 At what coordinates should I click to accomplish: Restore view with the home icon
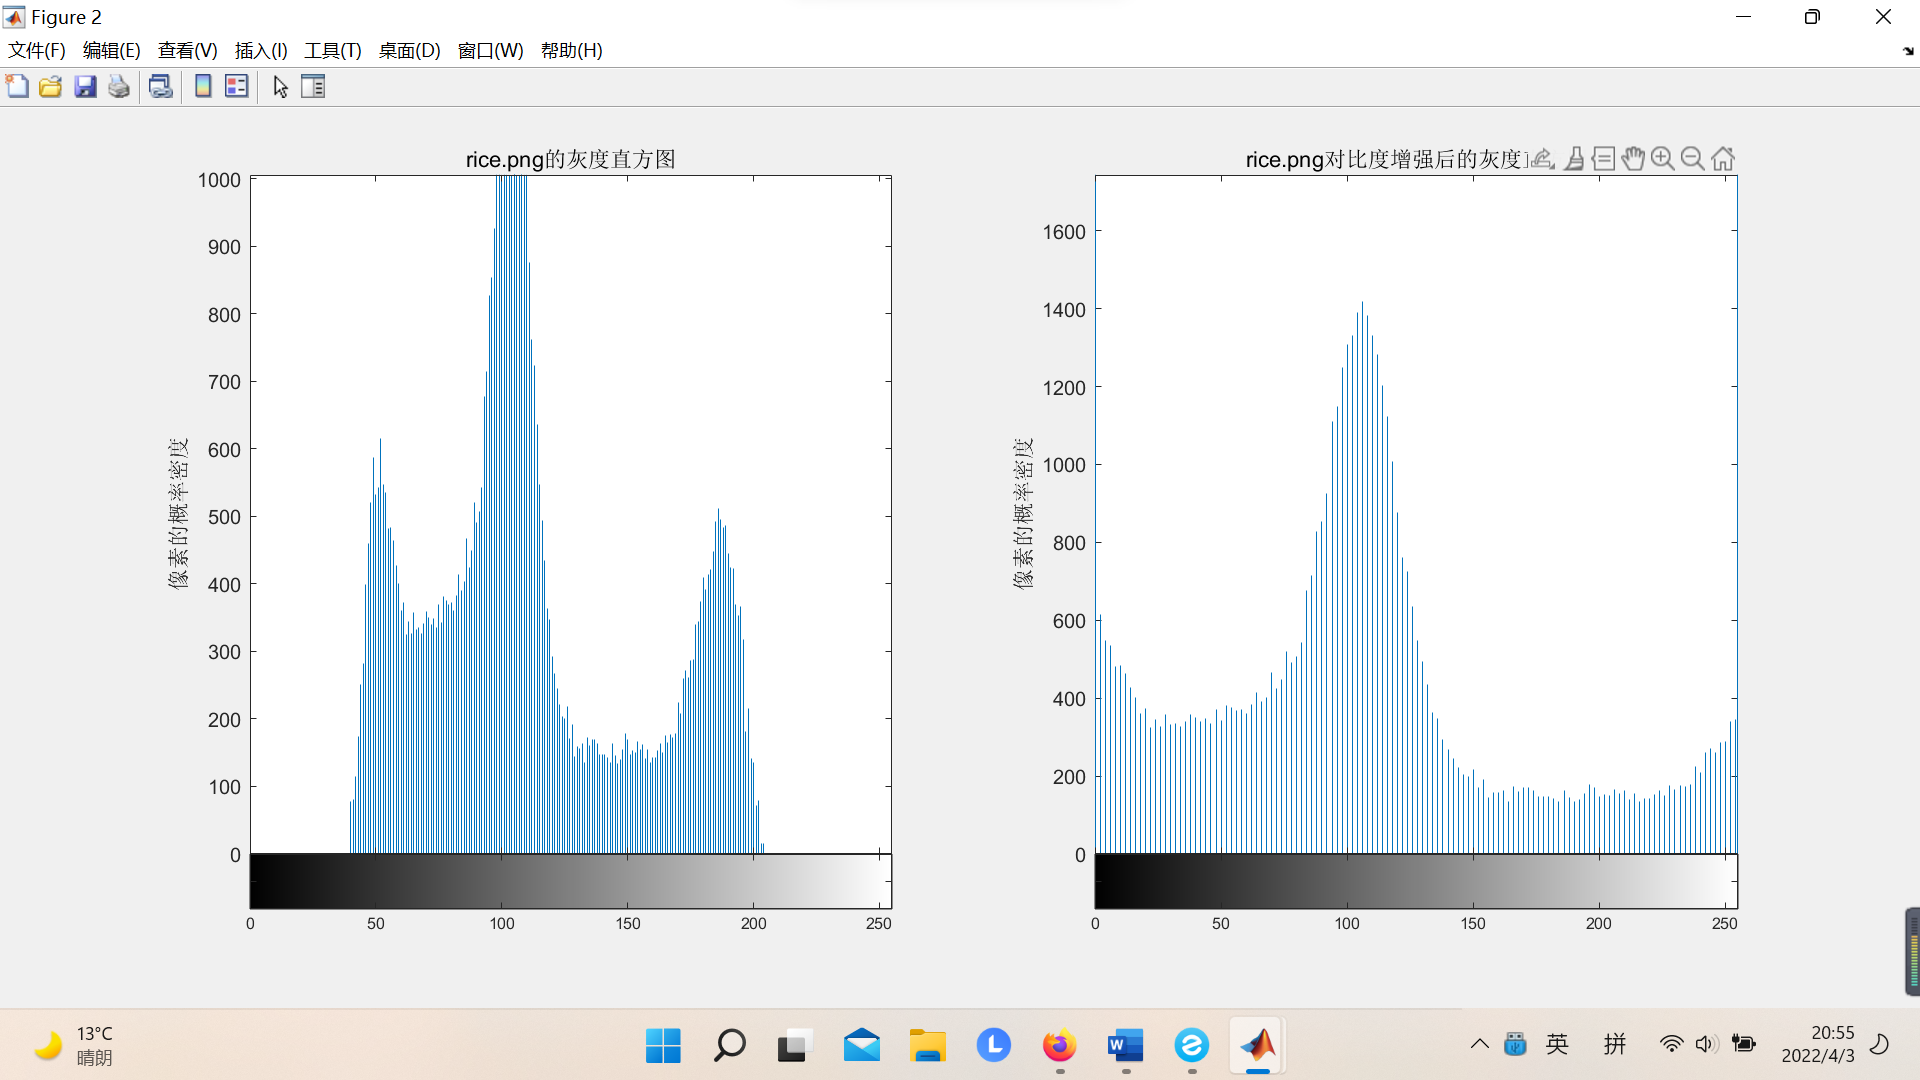tap(1722, 158)
